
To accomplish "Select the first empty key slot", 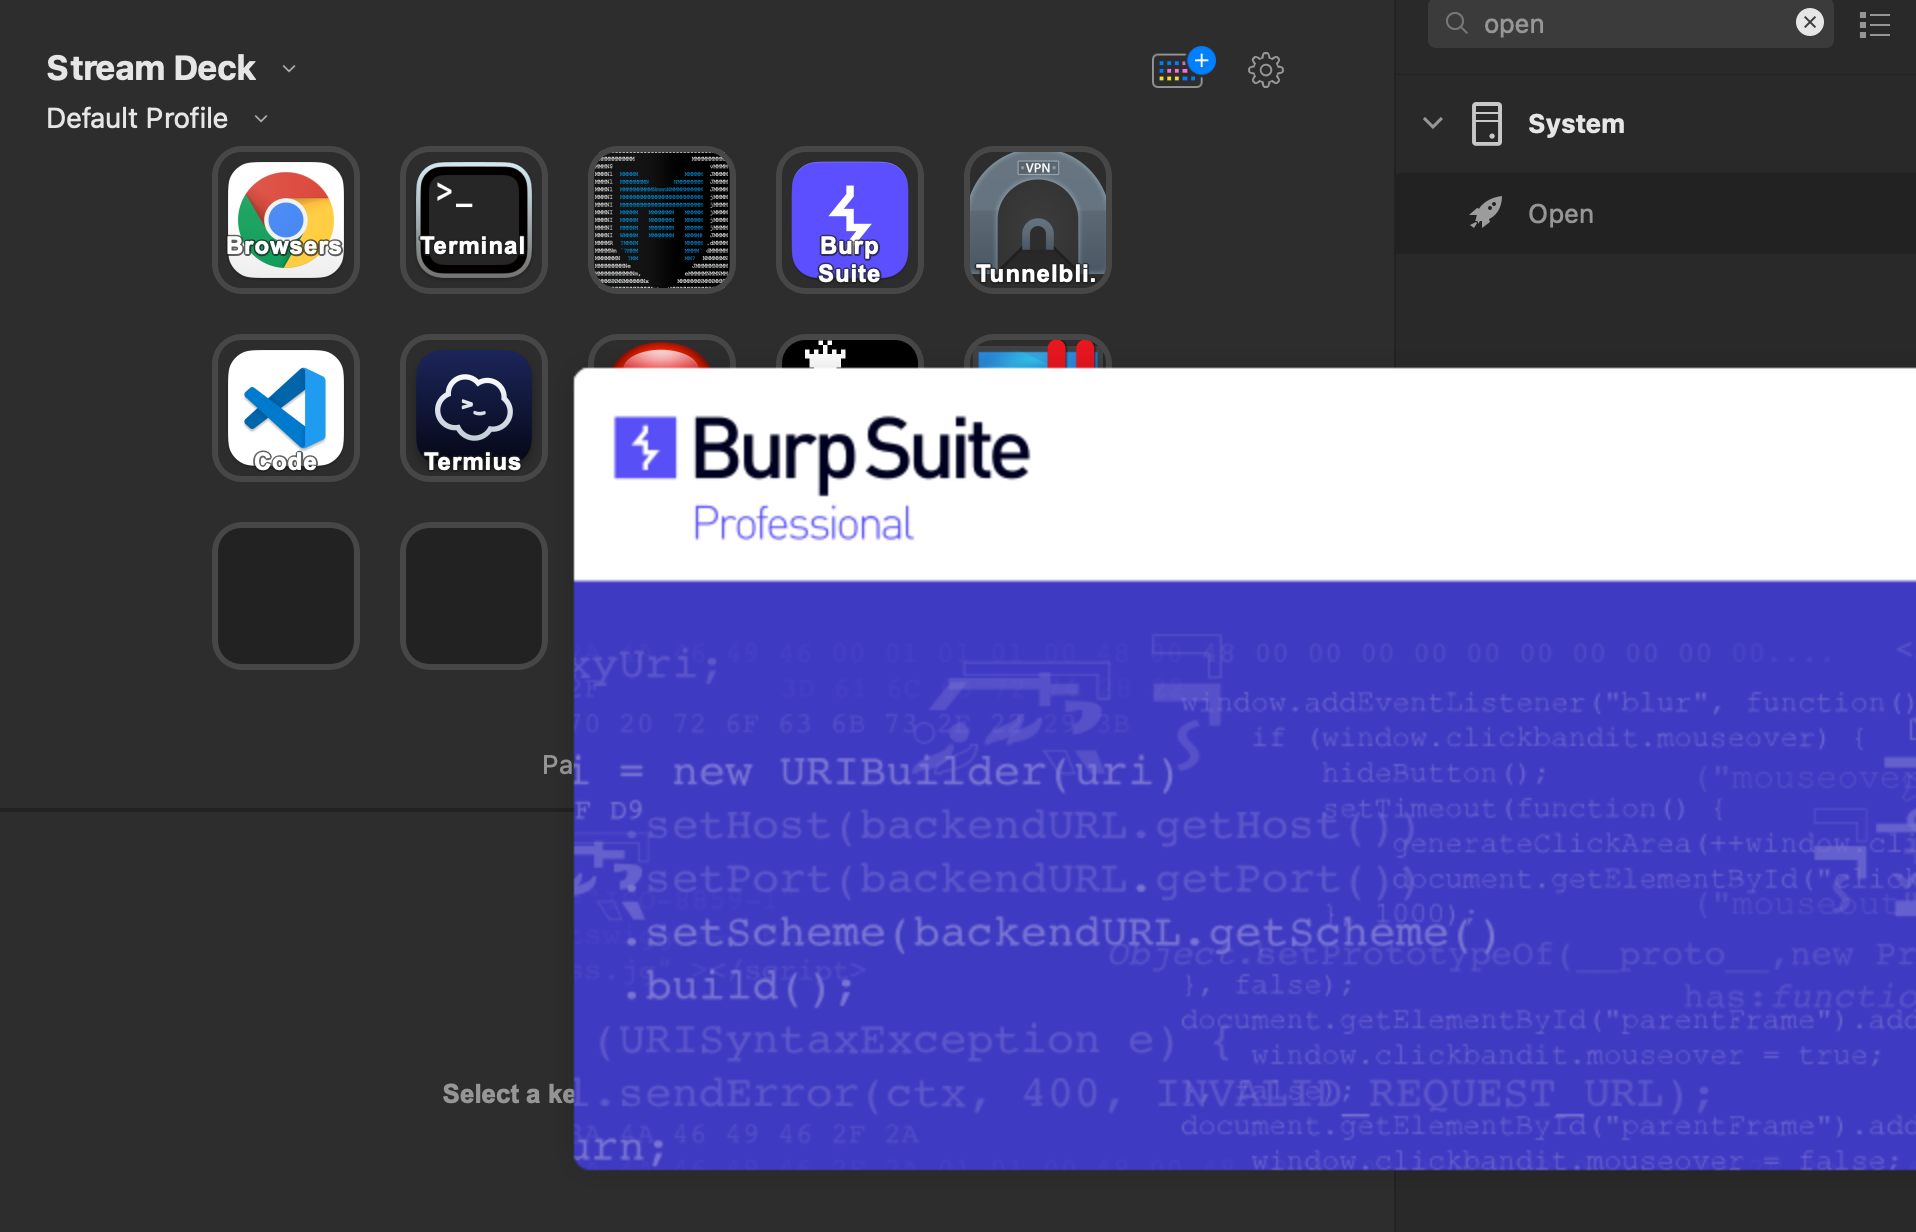I will 286,596.
